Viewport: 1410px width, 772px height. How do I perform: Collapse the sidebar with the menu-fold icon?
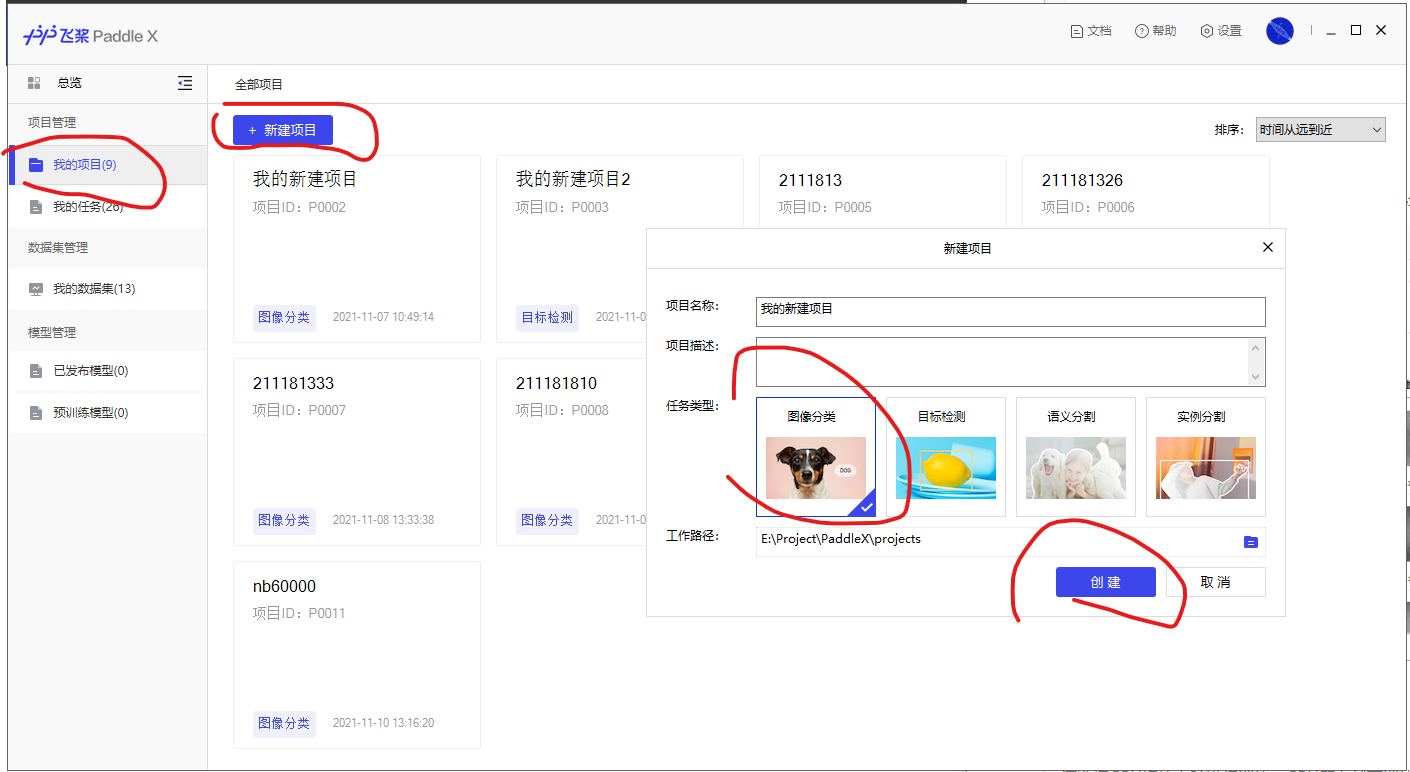[x=185, y=83]
